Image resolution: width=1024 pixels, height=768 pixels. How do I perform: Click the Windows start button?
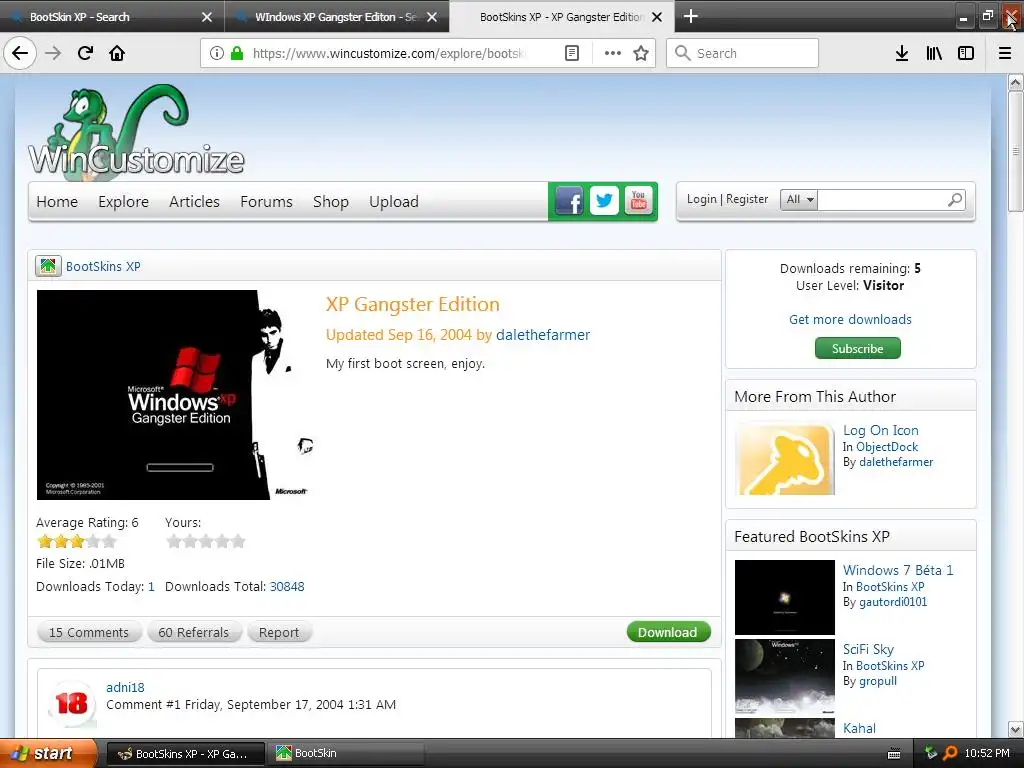point(48,753)
